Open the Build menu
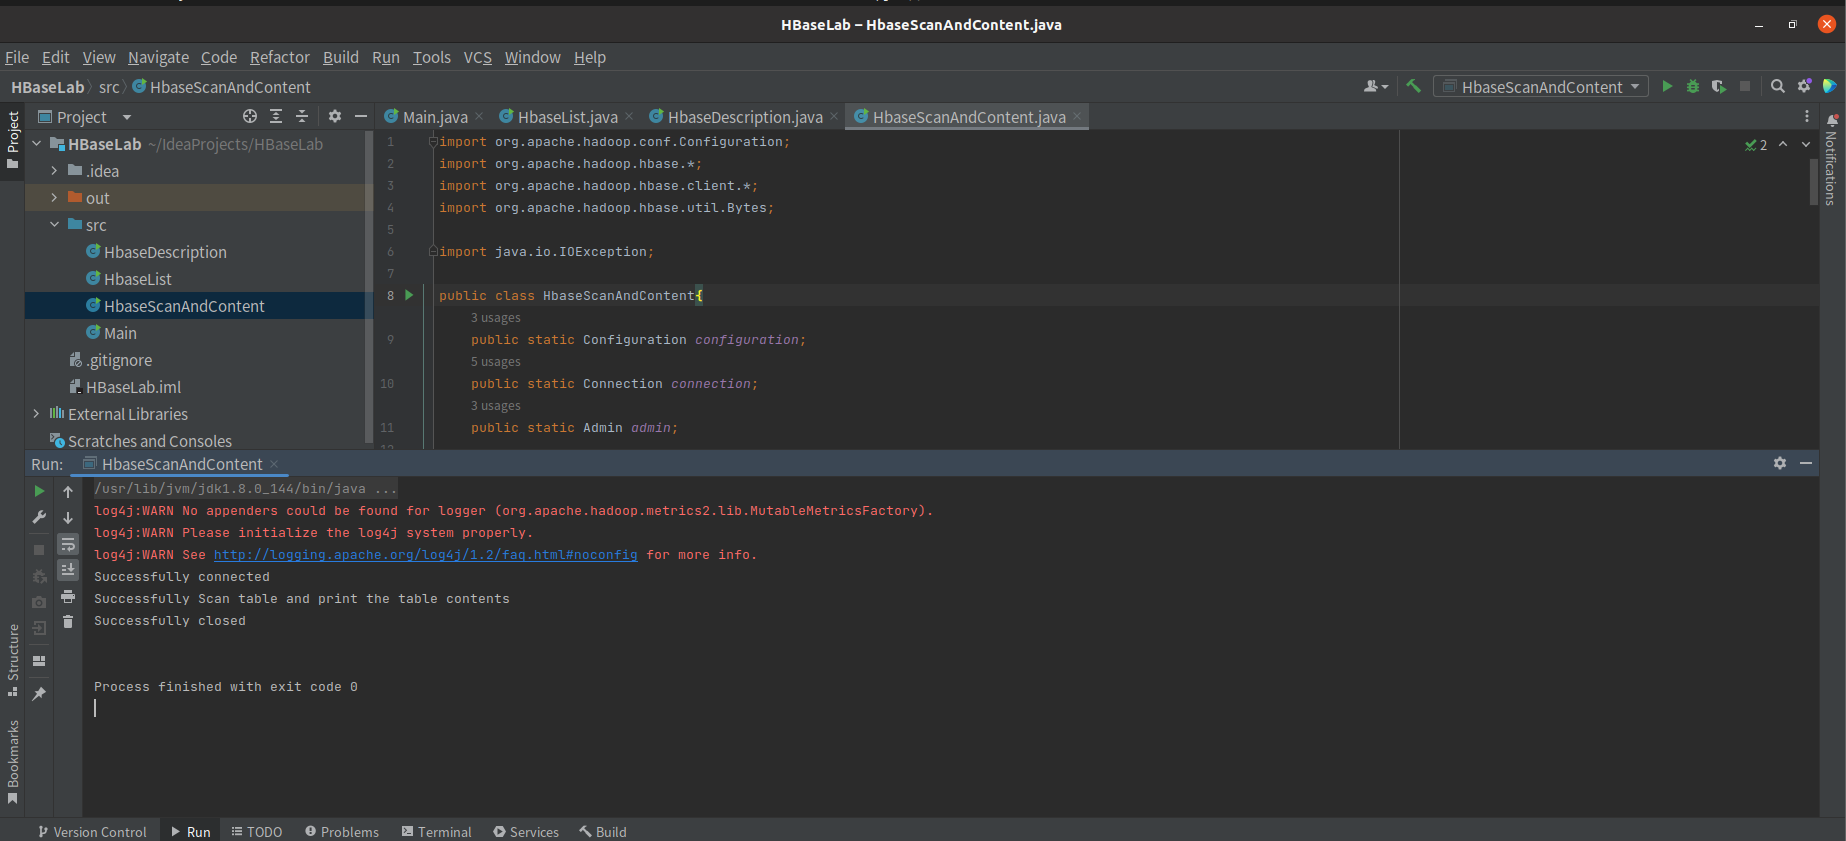Viewport: 1846px width, 841px height. (x=340, y=57)
